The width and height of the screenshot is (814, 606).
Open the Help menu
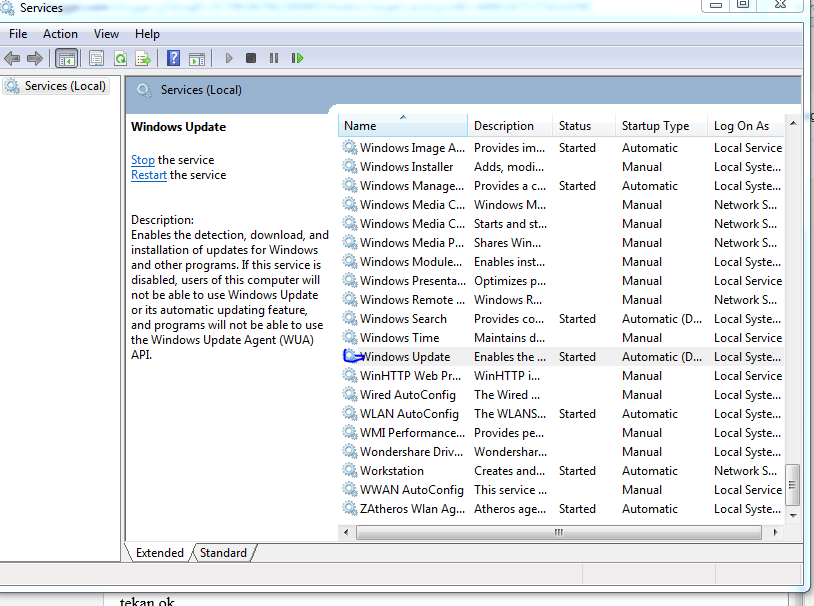147,34
